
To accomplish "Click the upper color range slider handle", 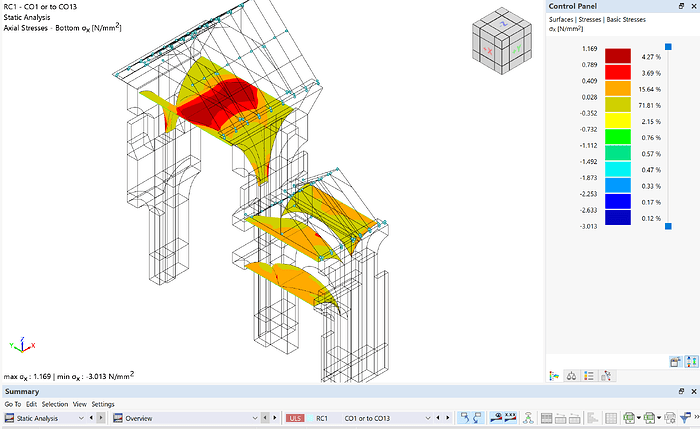I will click(x=668, y=47).
